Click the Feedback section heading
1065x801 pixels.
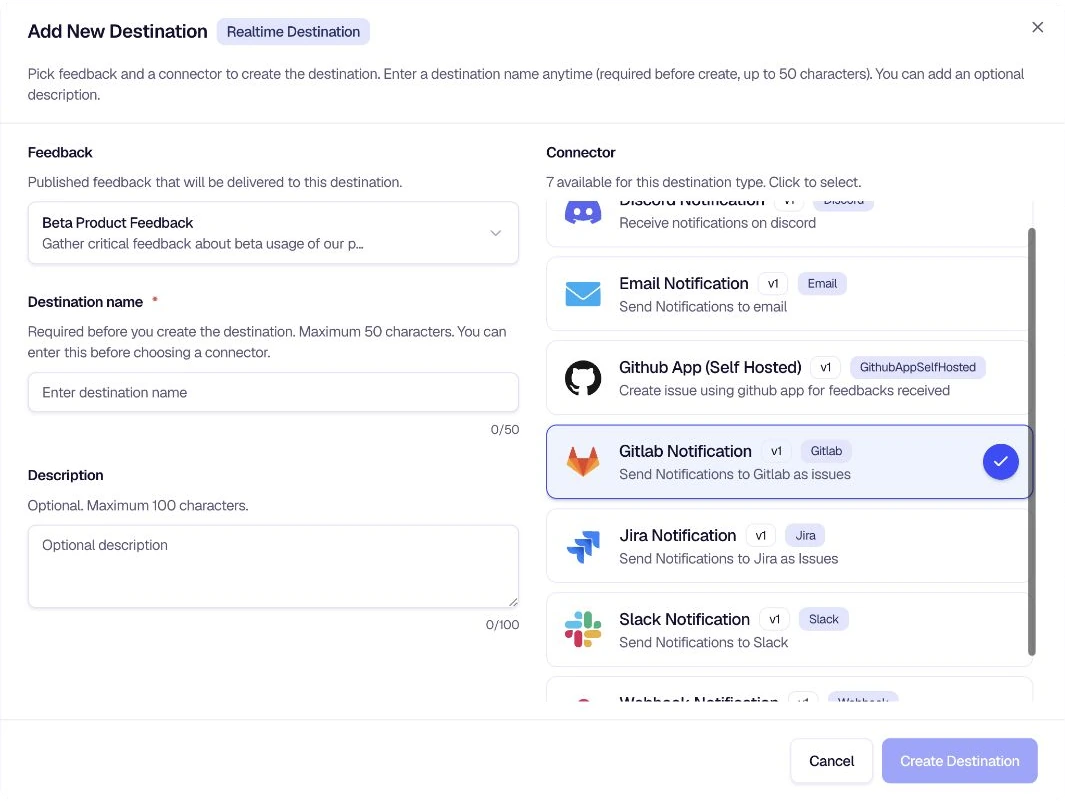coord(60,153)
